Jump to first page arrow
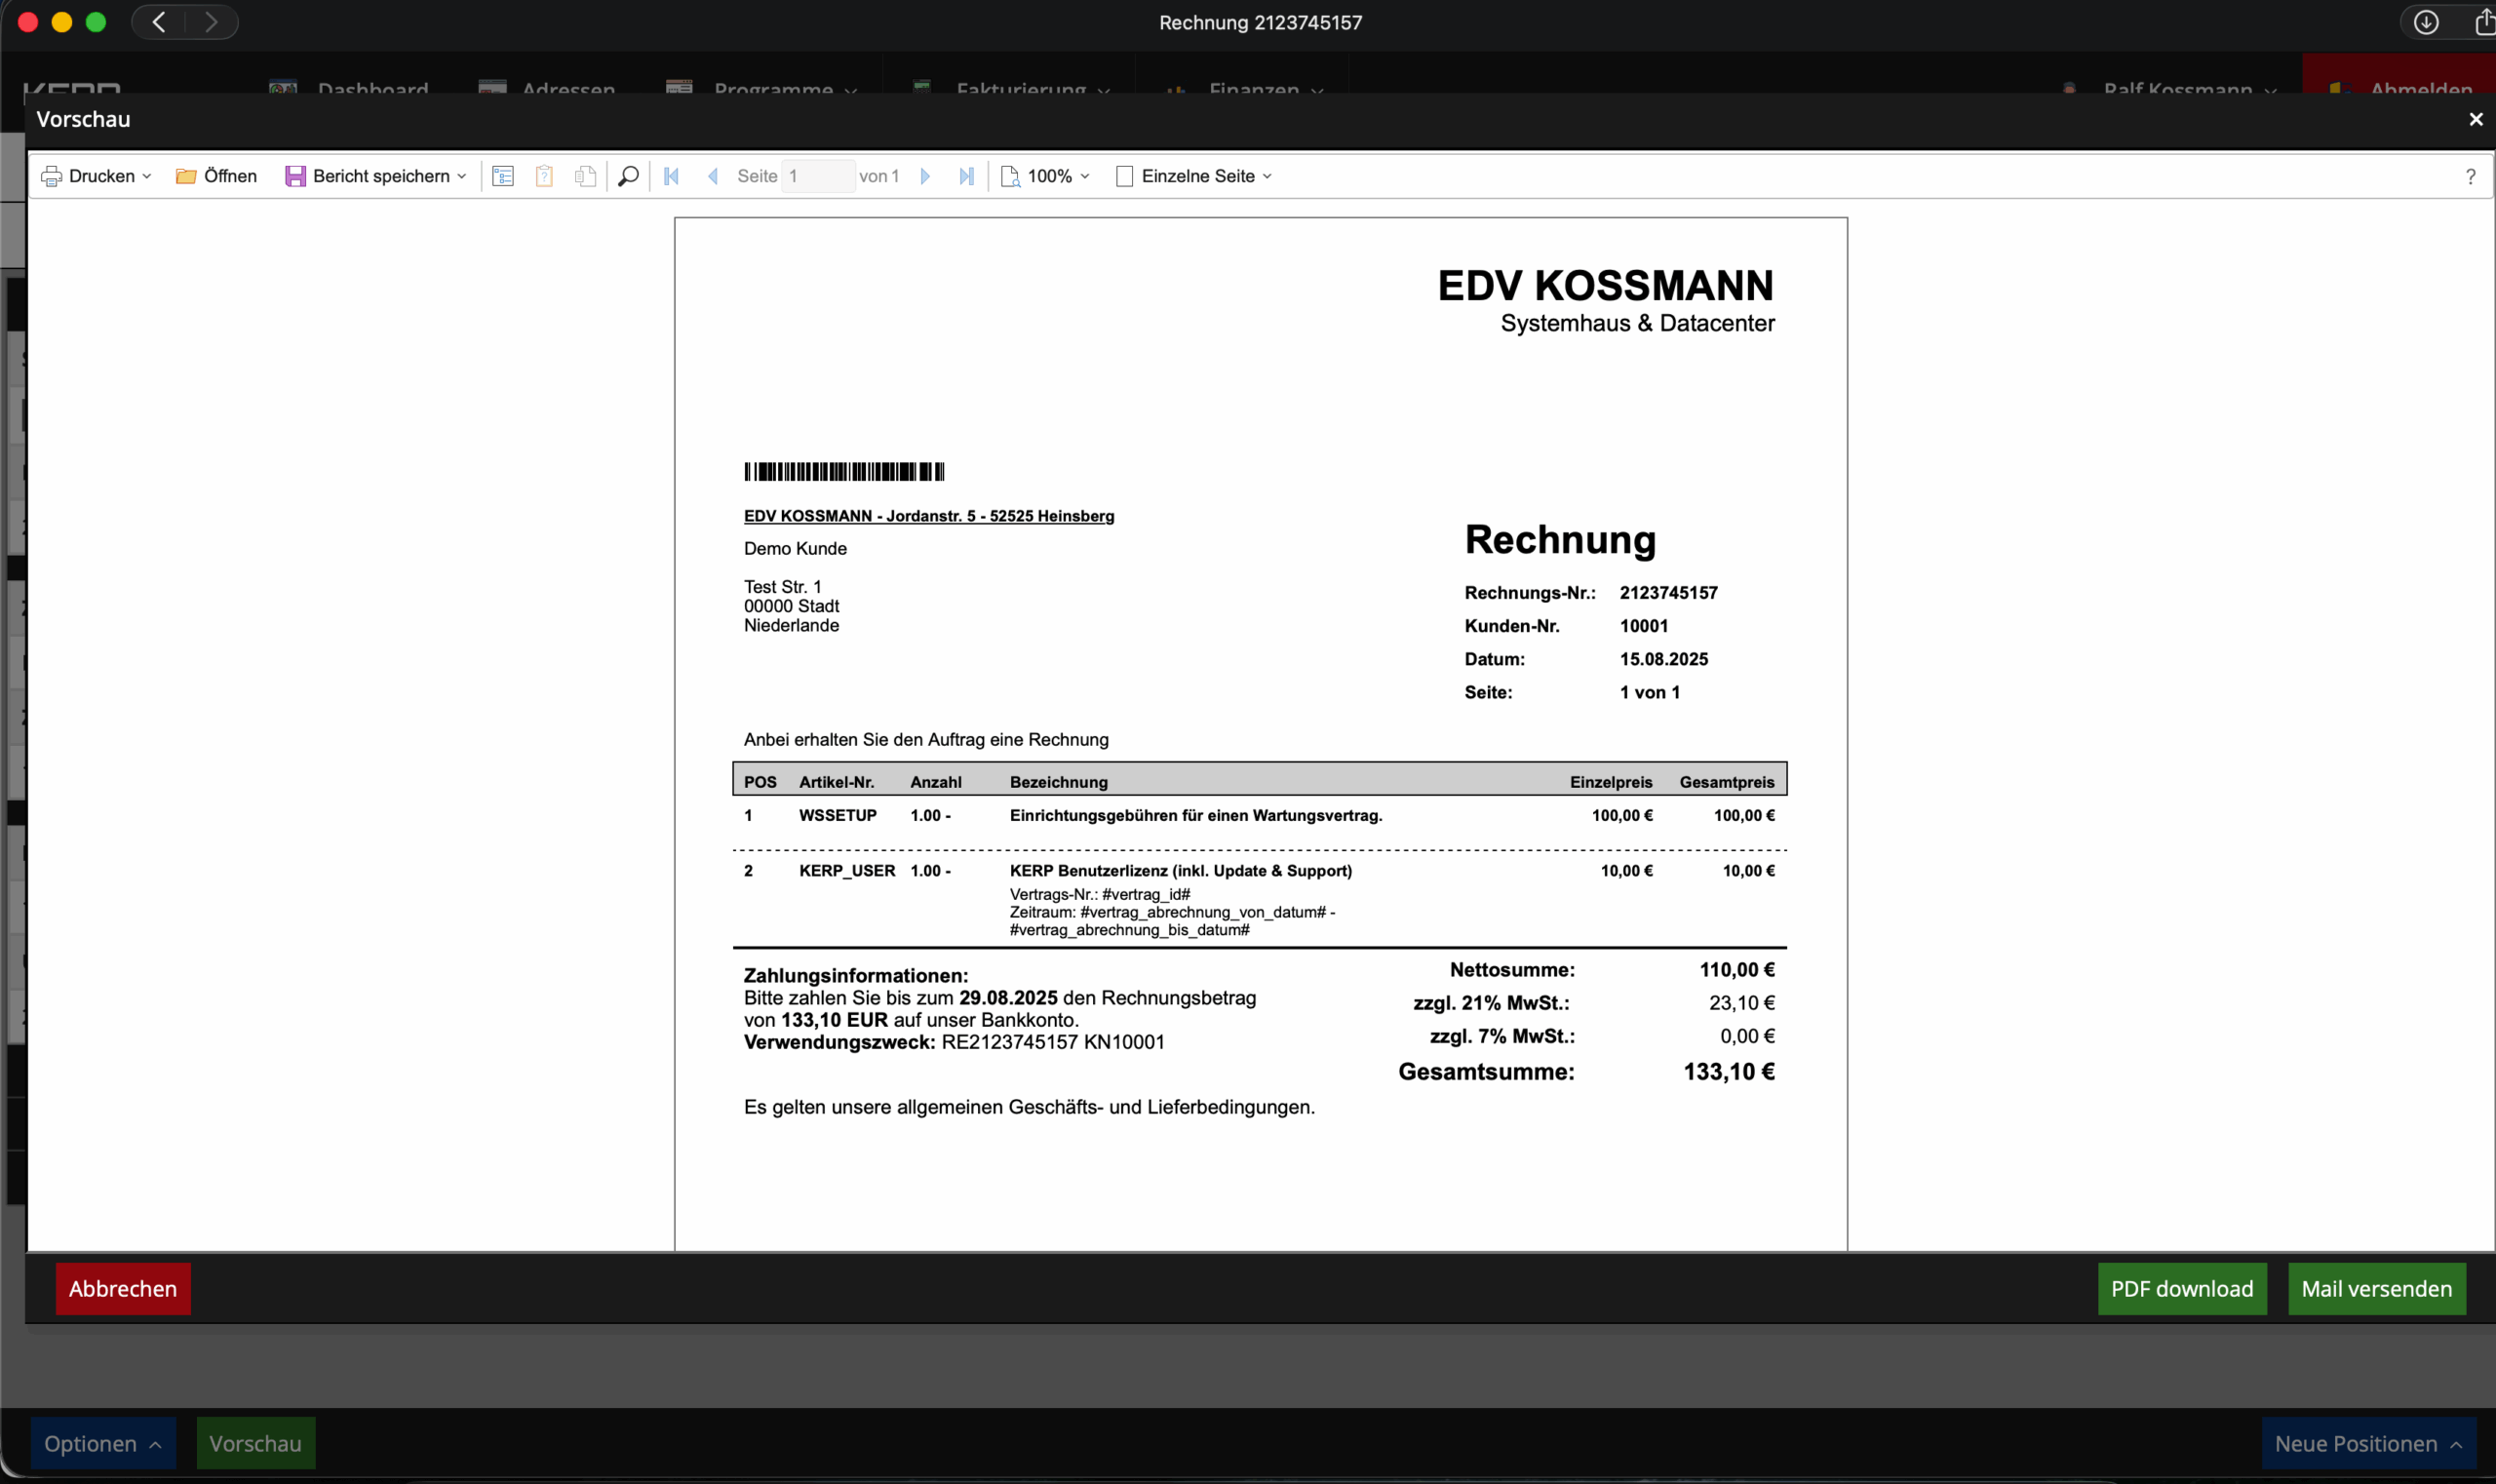 pyautogui.click(x=672, y=176)
